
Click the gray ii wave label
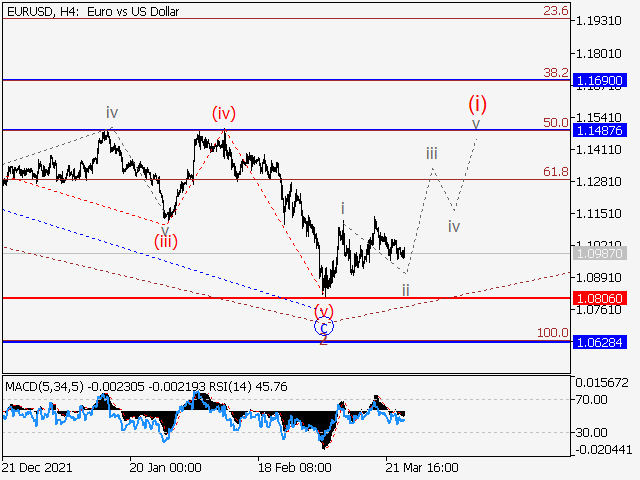pos(405,291)
